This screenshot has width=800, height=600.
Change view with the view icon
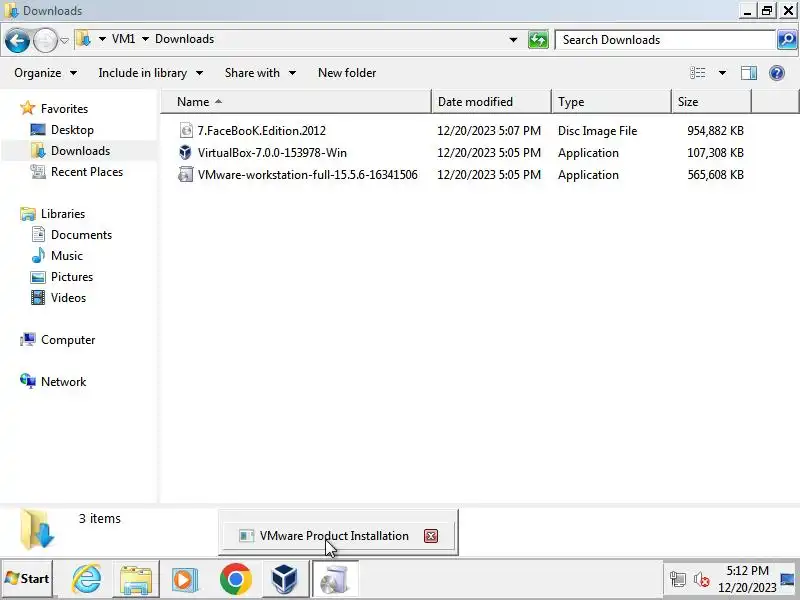point(697,73)
